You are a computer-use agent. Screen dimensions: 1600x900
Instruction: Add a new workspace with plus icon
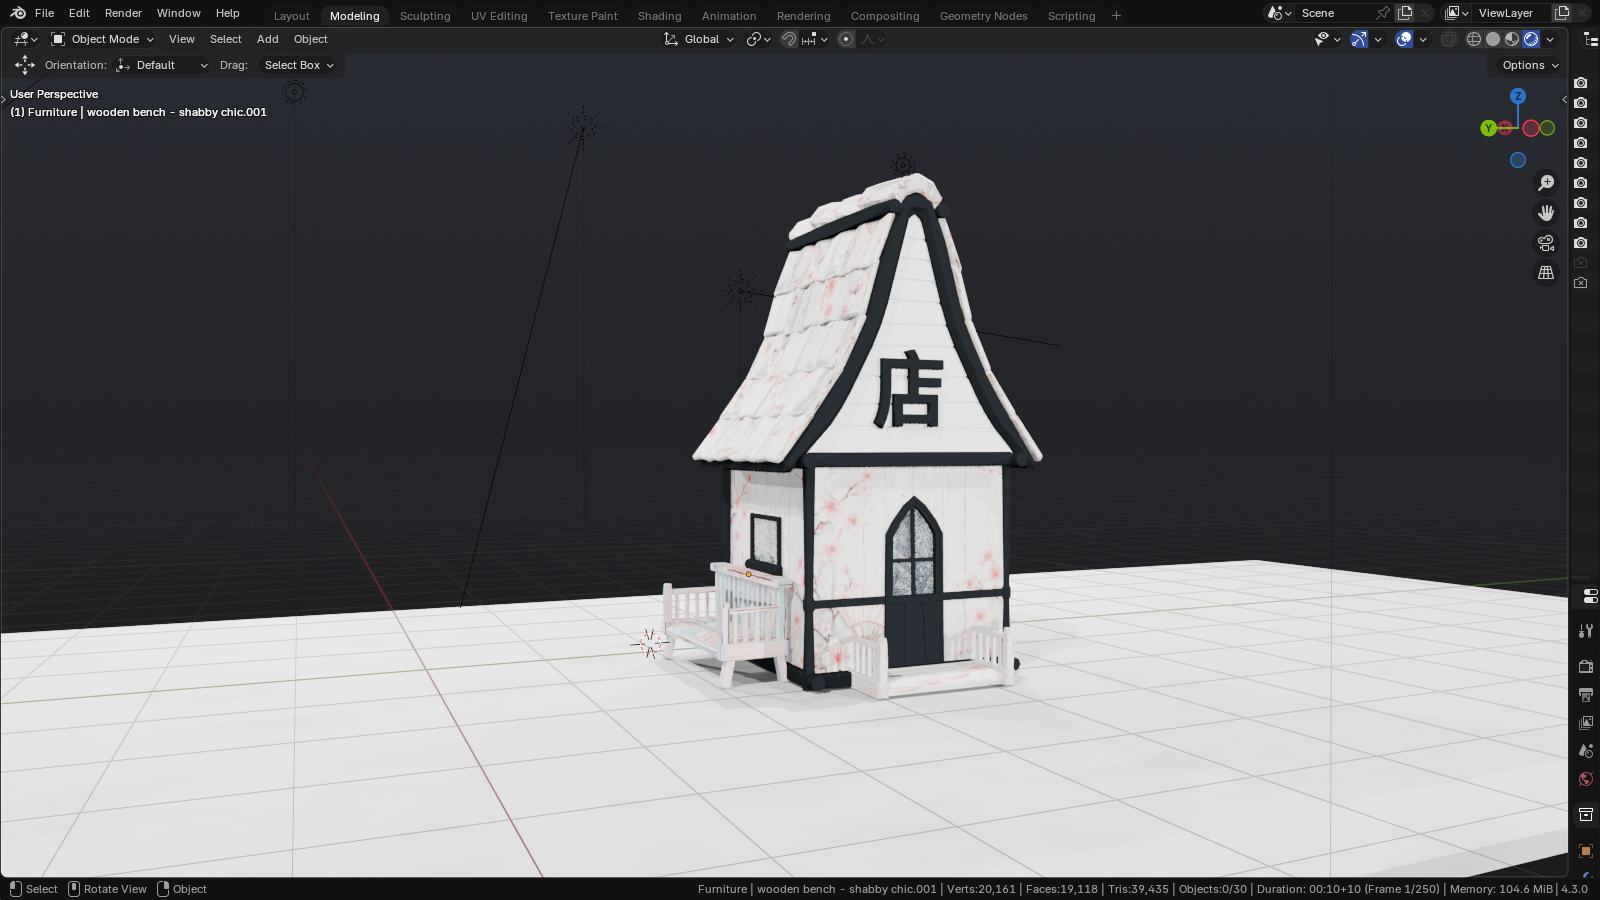click(x=1116, y=15)
